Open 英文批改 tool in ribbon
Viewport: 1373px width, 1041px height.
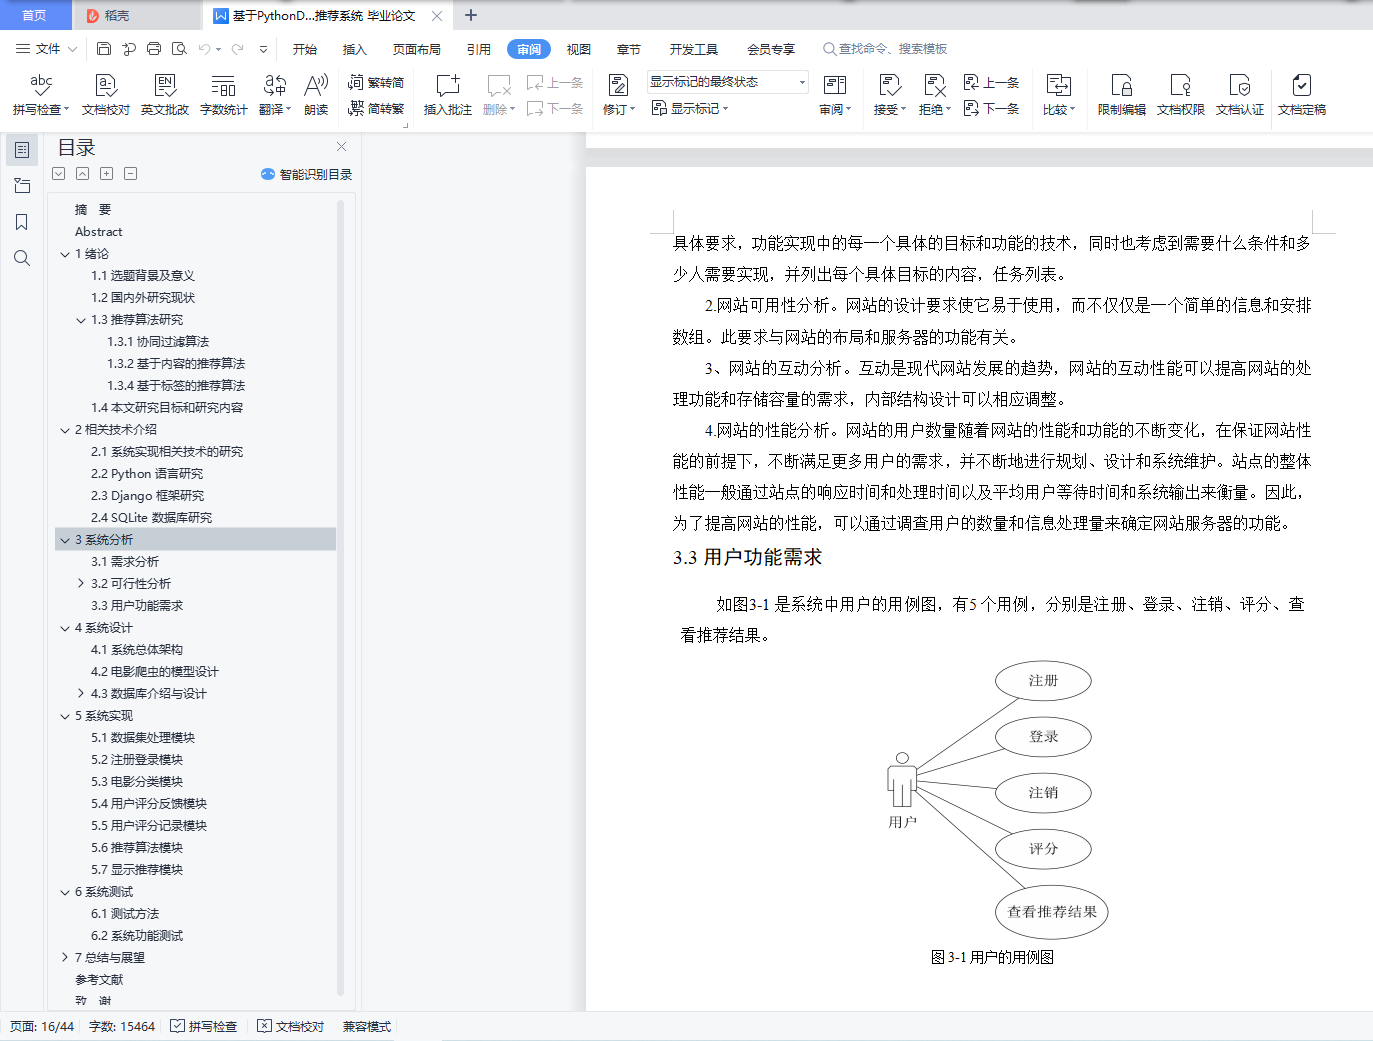coord(165,95)
